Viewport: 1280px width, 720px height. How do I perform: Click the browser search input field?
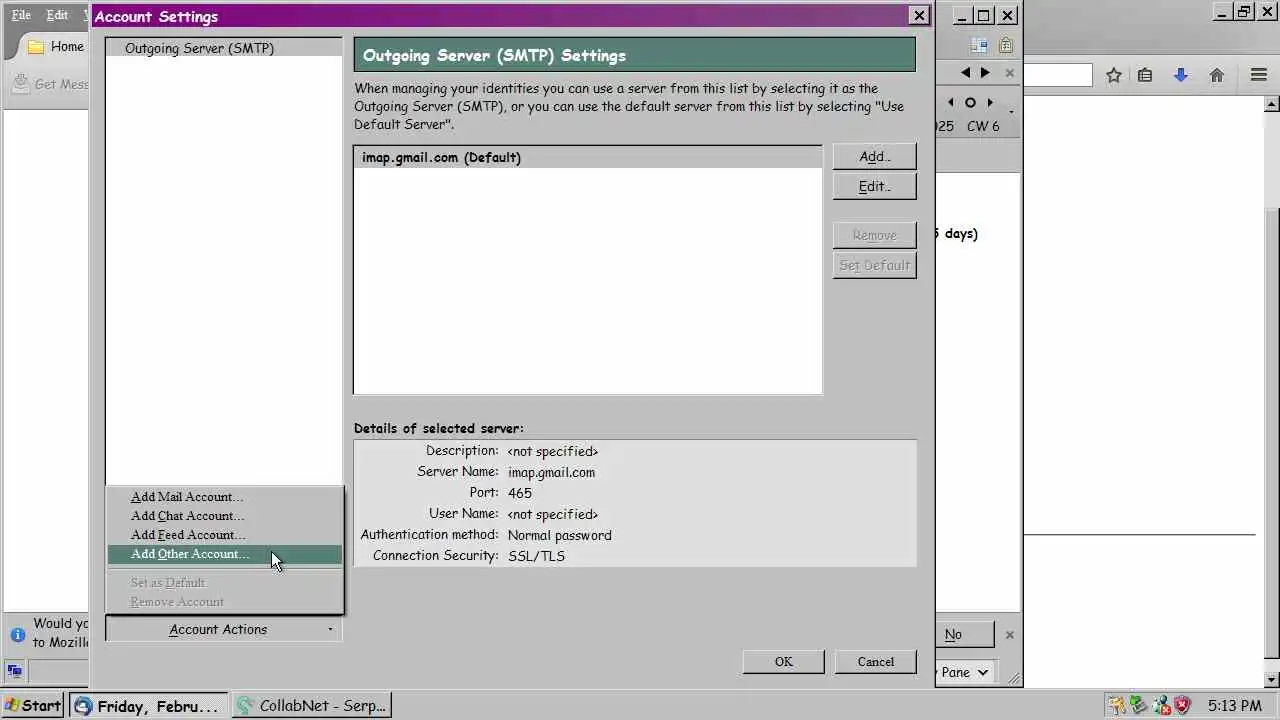(1057, 75)
